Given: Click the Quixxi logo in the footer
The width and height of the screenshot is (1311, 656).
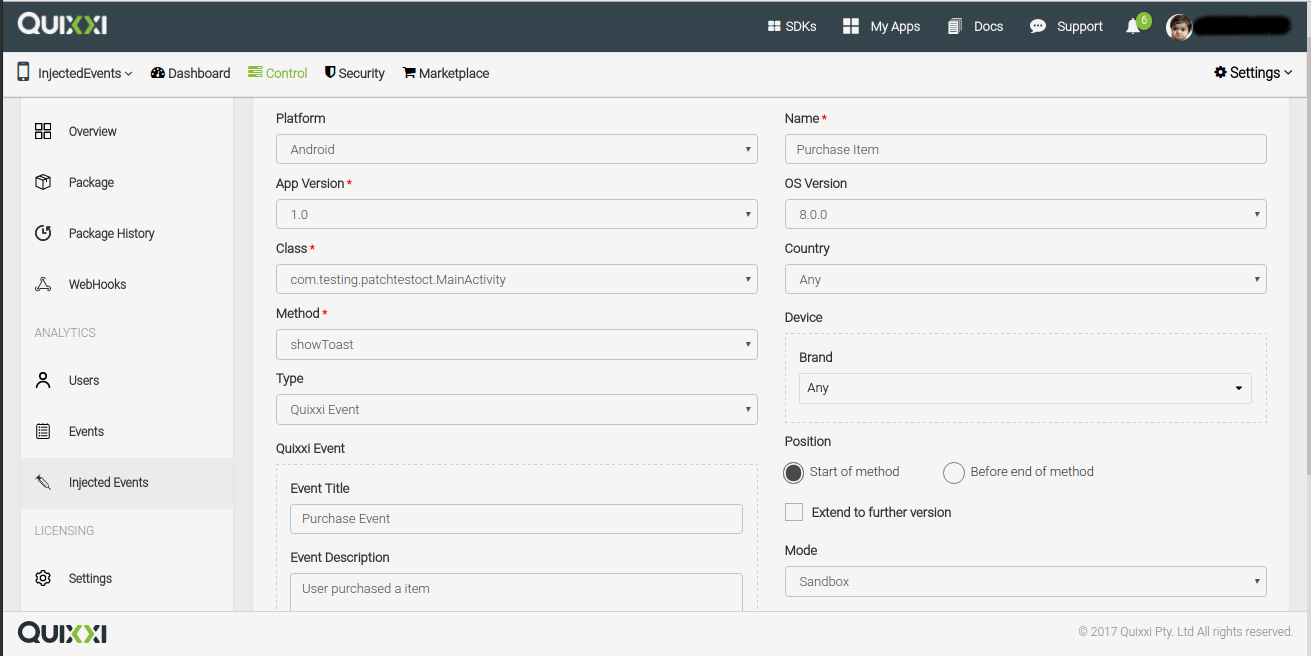Looking at the screenshot, I should 62,632.
